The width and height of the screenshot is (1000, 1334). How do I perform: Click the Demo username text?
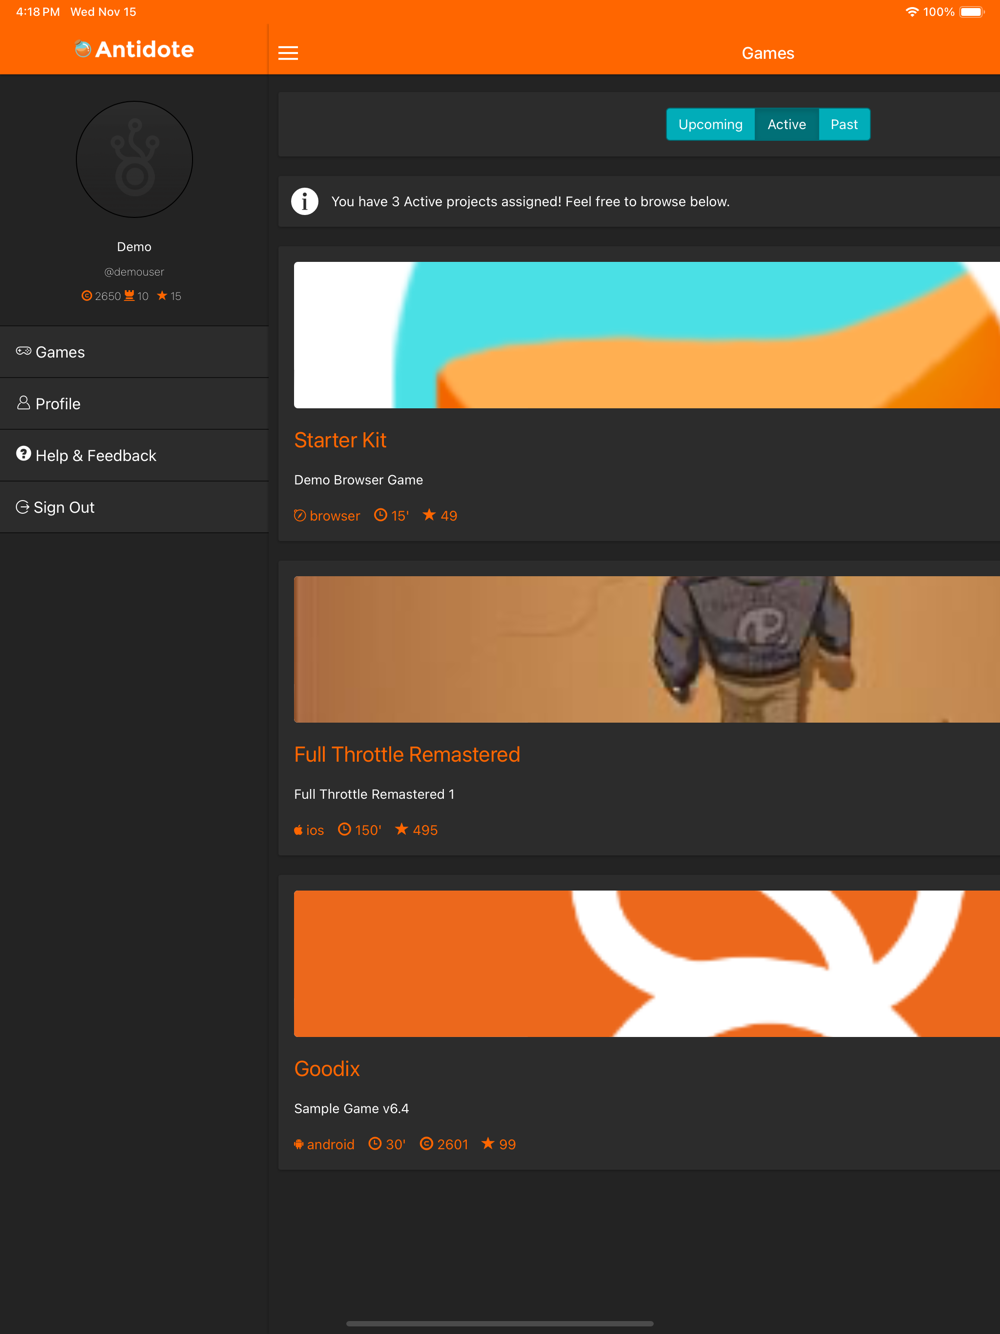pyautogui.click(x=134, y=247)
